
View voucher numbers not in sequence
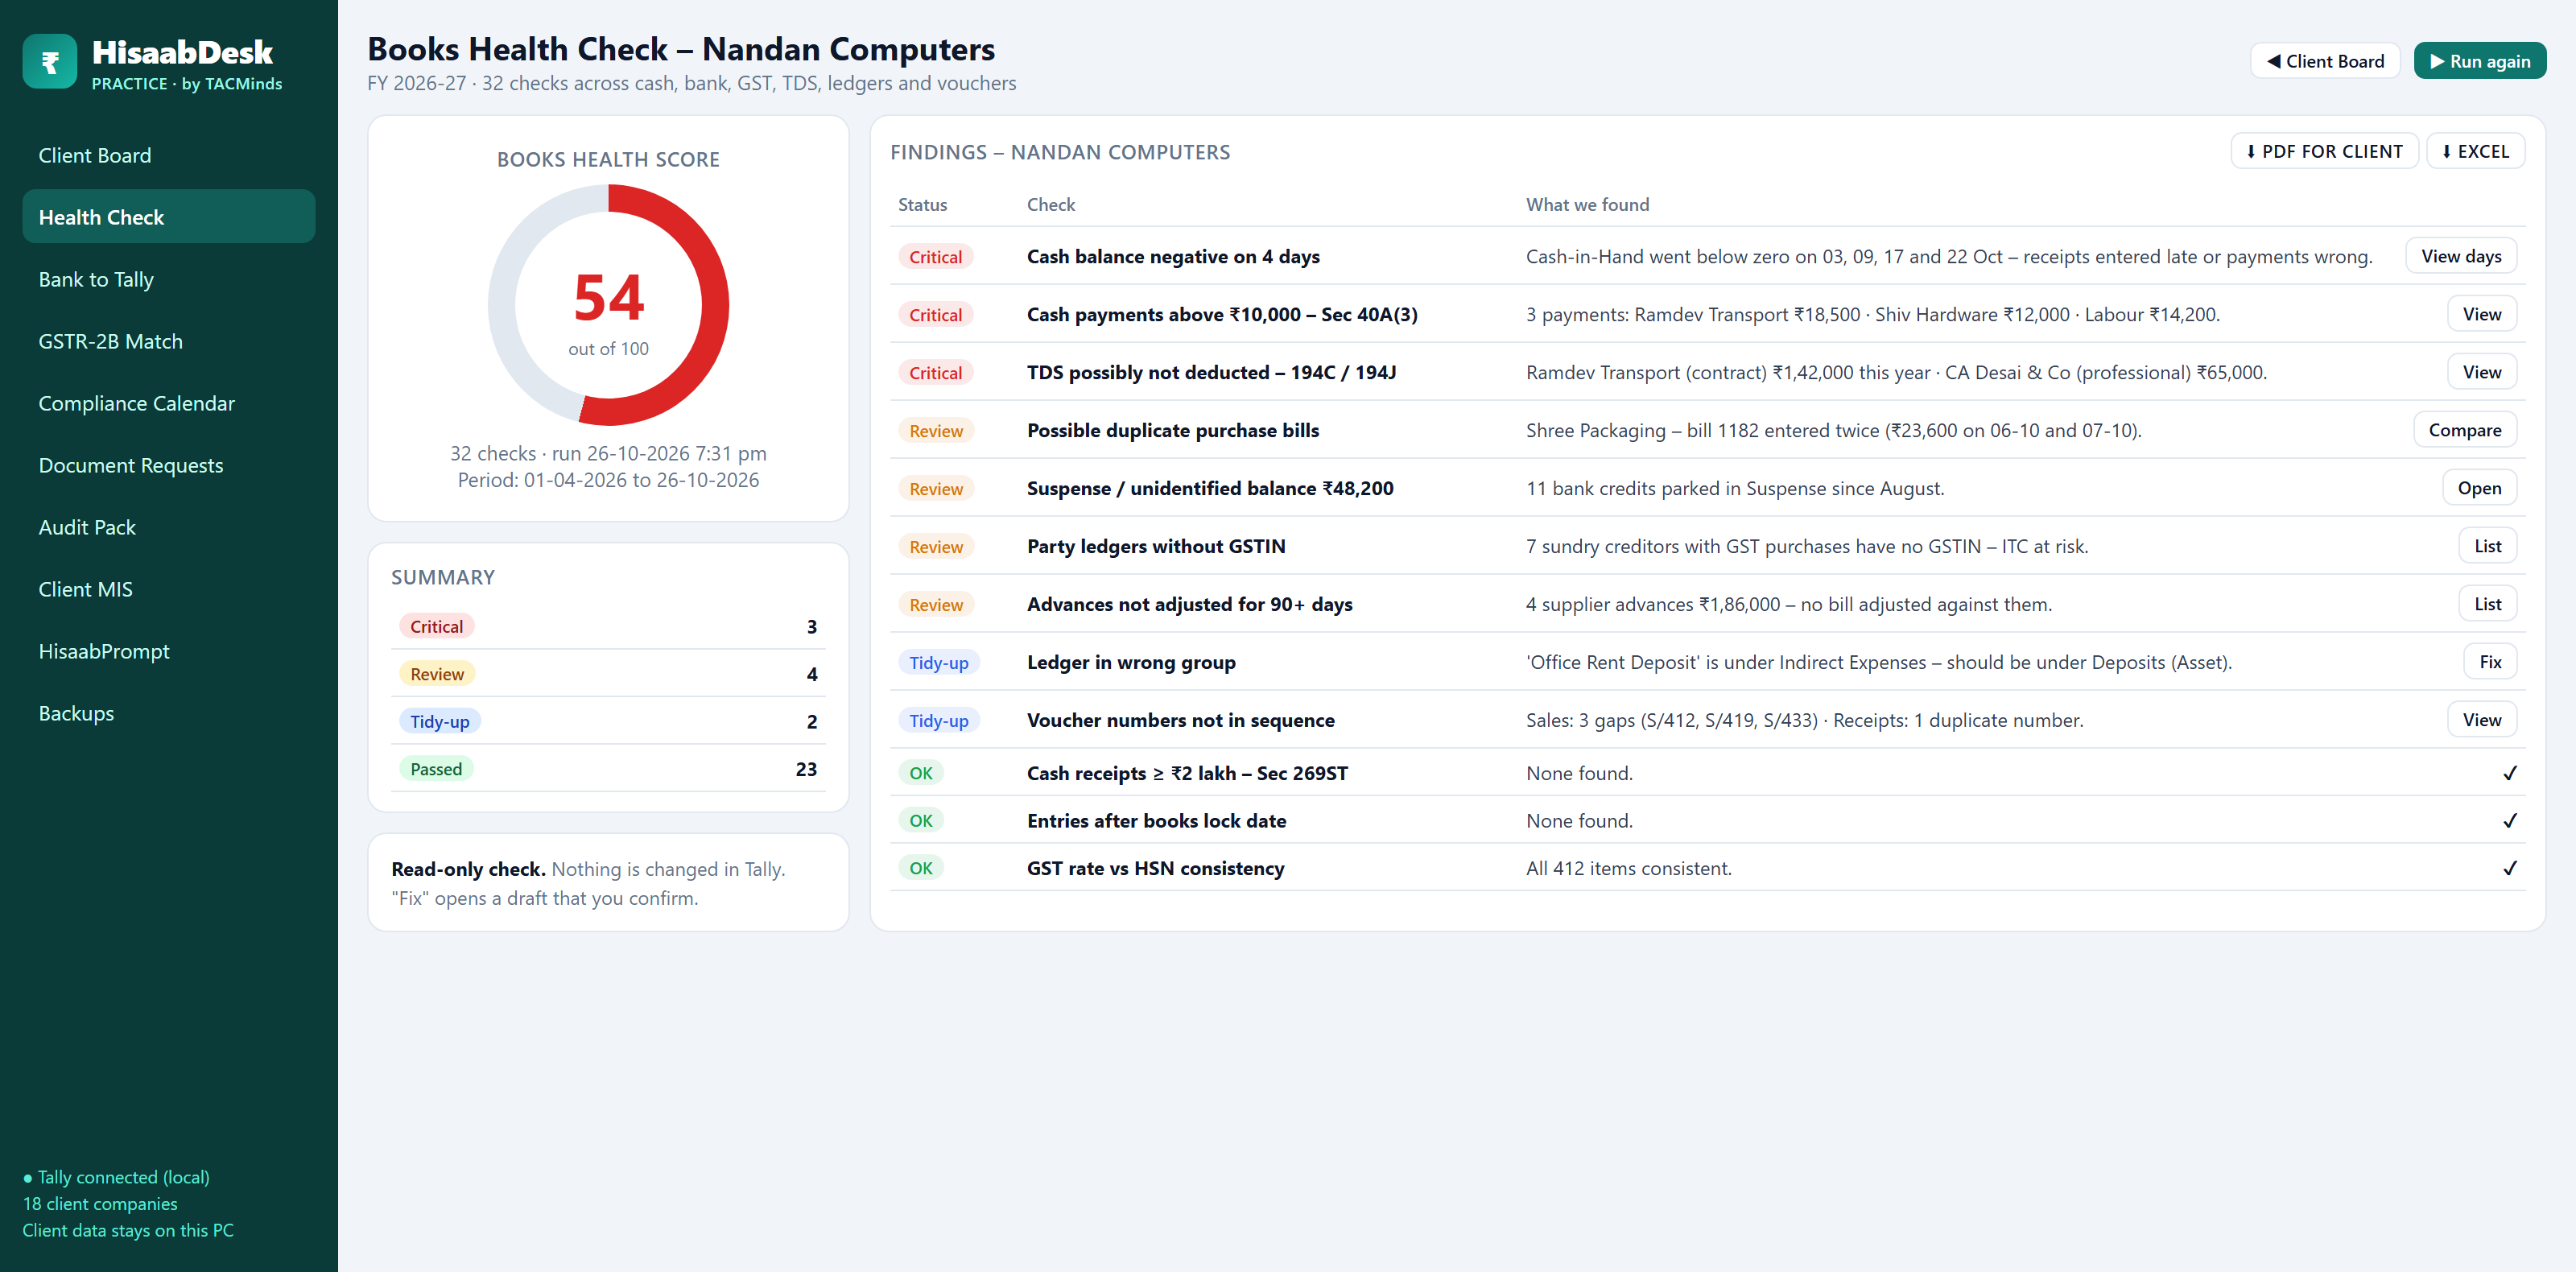click(x=2481, y=720)
